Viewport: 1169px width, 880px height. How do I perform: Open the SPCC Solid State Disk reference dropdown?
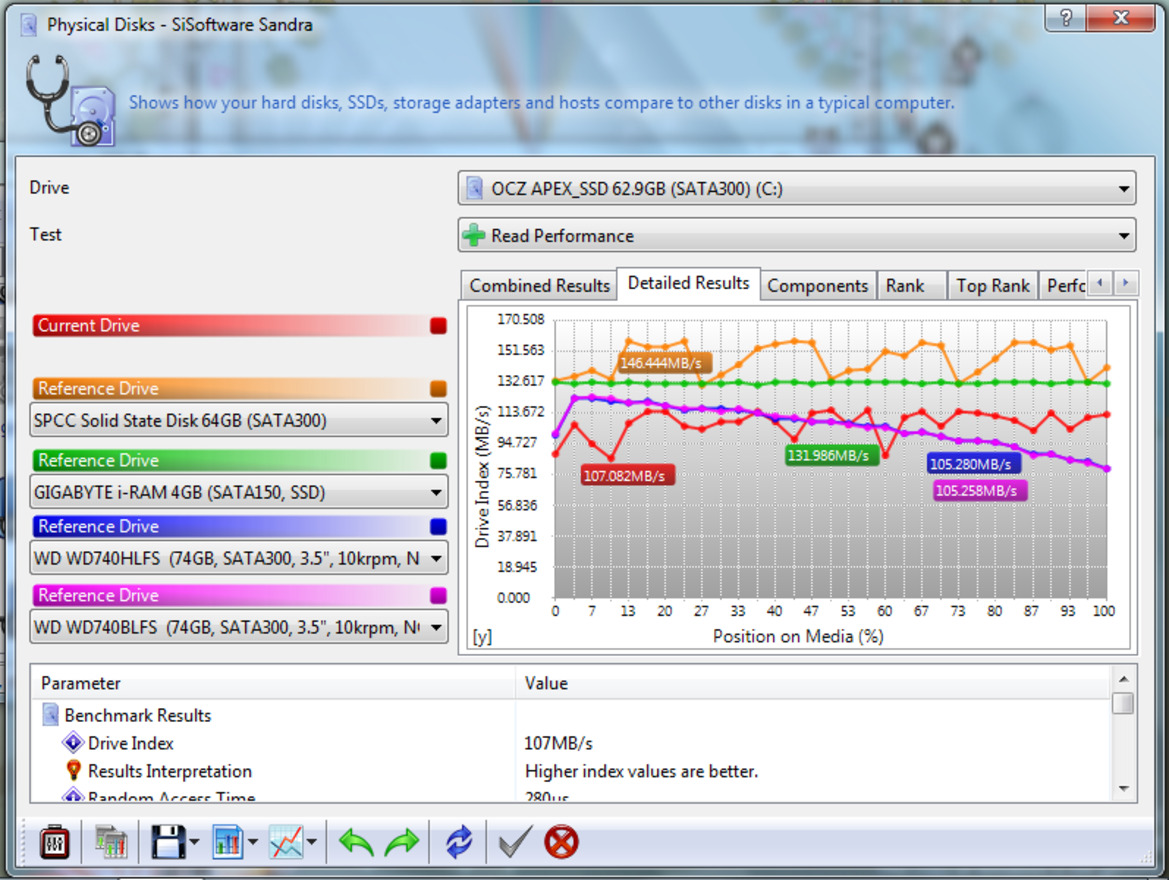click(239, 421)
